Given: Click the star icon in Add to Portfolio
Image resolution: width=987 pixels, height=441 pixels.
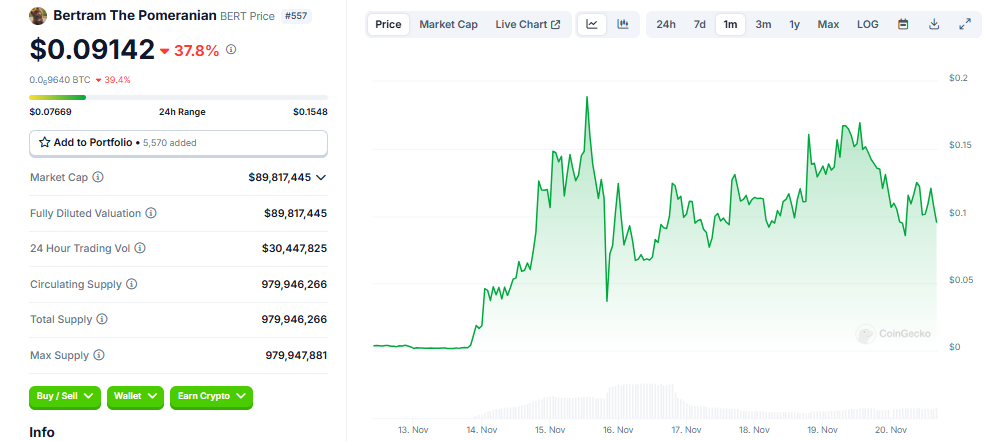Looking at the screenshot, I should 45,143.
